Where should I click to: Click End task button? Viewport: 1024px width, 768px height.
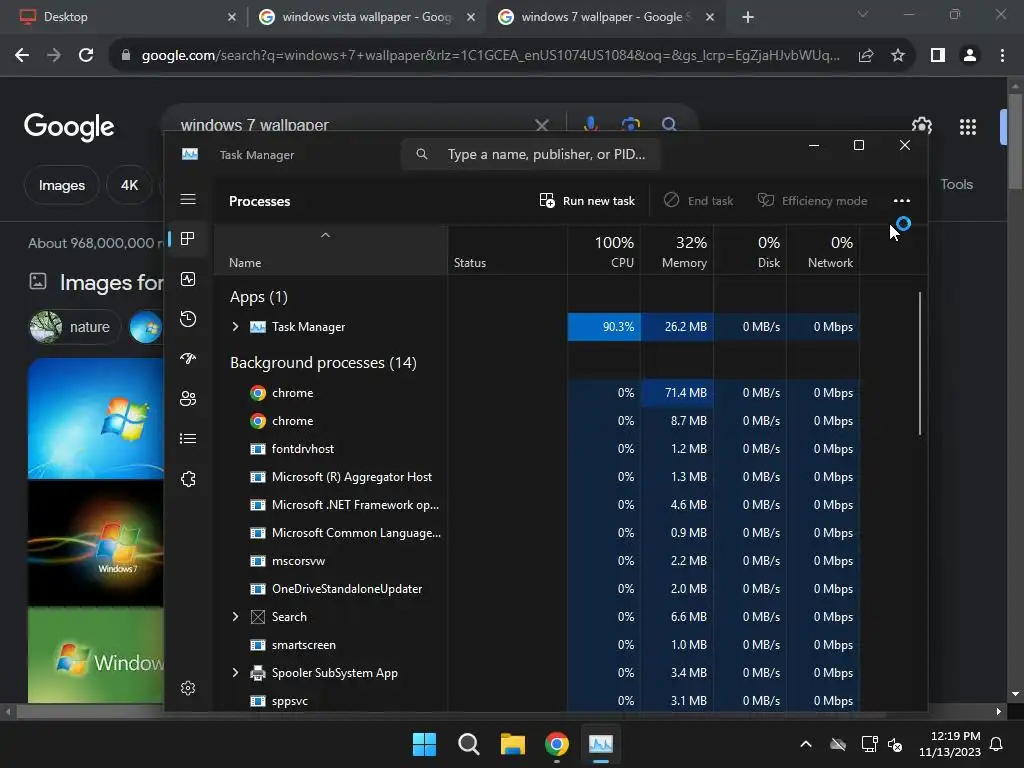(698, 200)
